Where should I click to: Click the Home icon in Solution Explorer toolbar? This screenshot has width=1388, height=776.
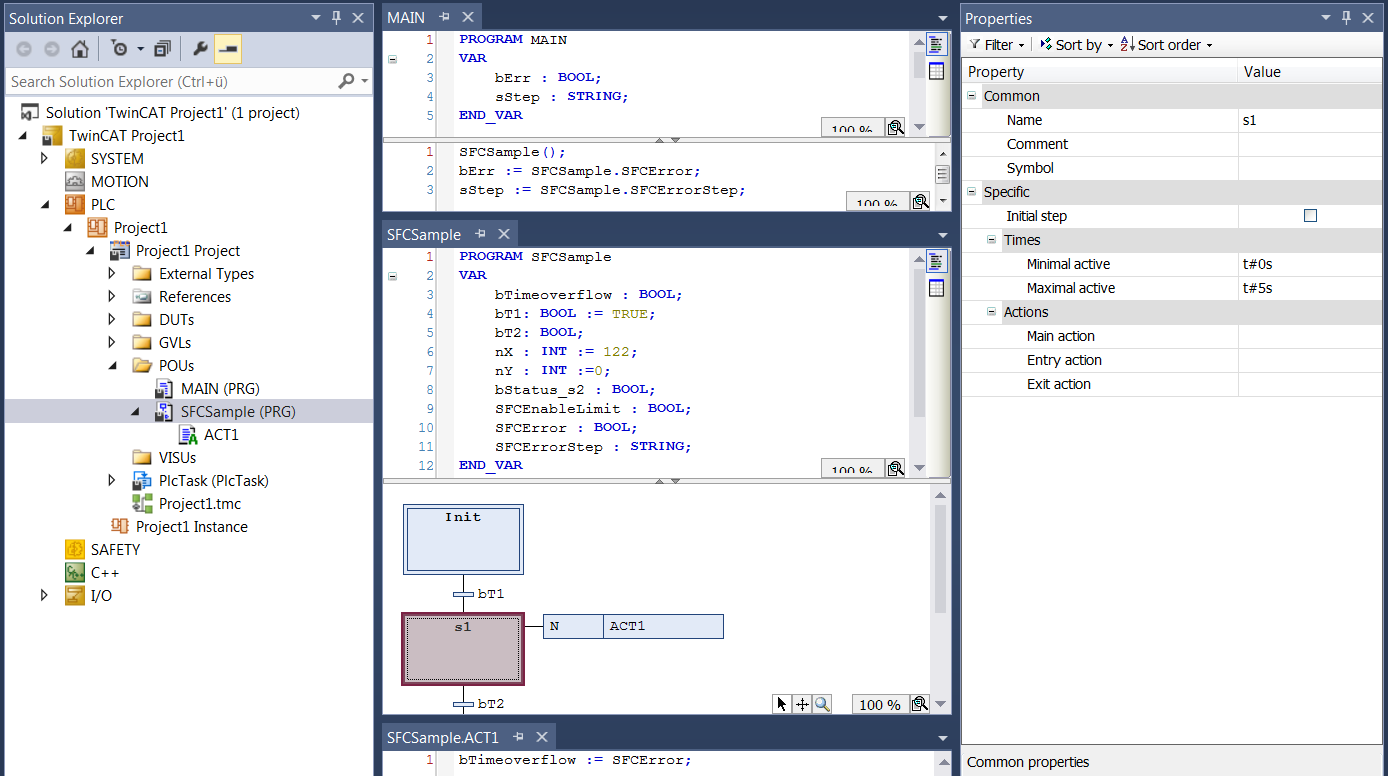(80, 49)
